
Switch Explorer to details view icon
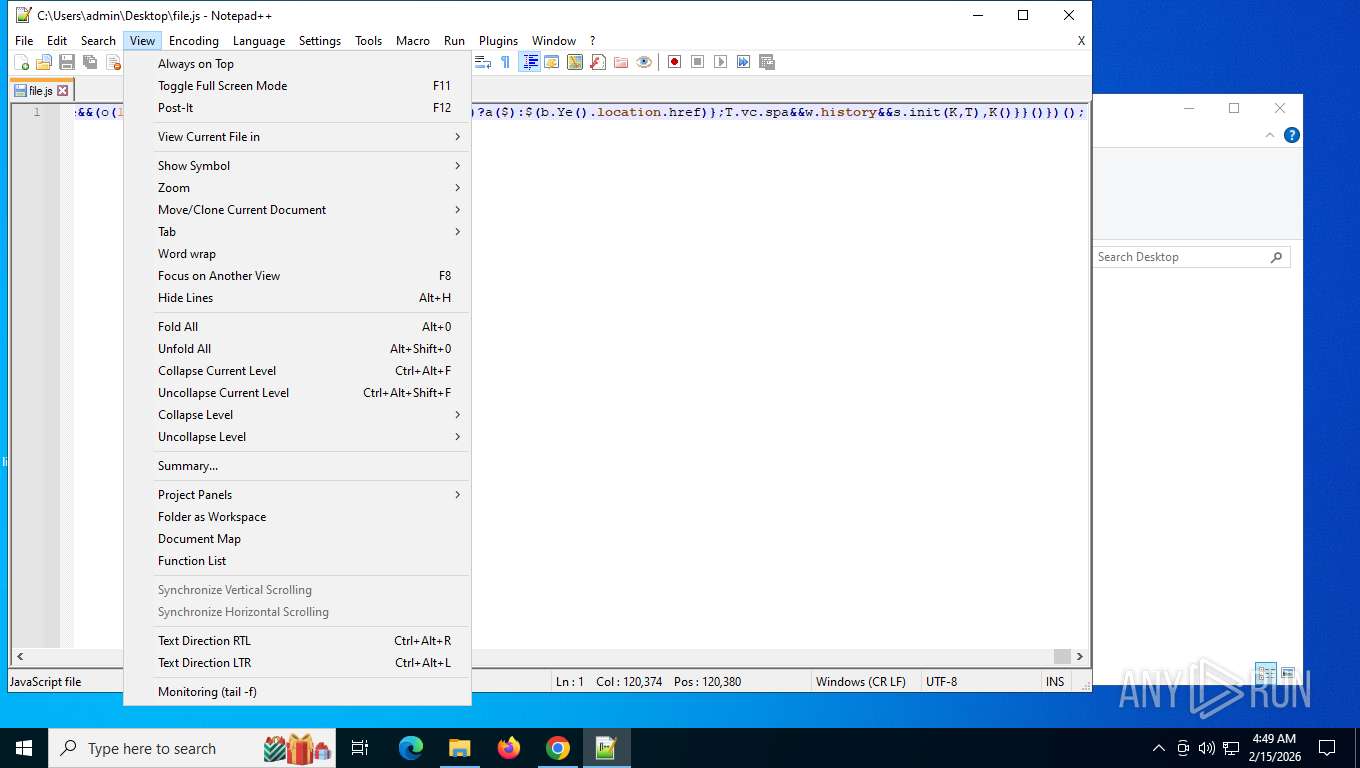1266,673
